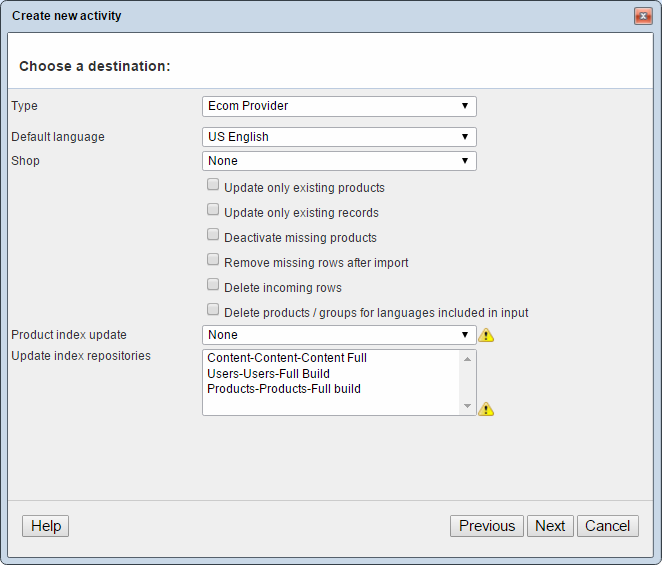Close the Create new activity dialog
Viewport: 662px width, 565px height.
pos(642,16)
